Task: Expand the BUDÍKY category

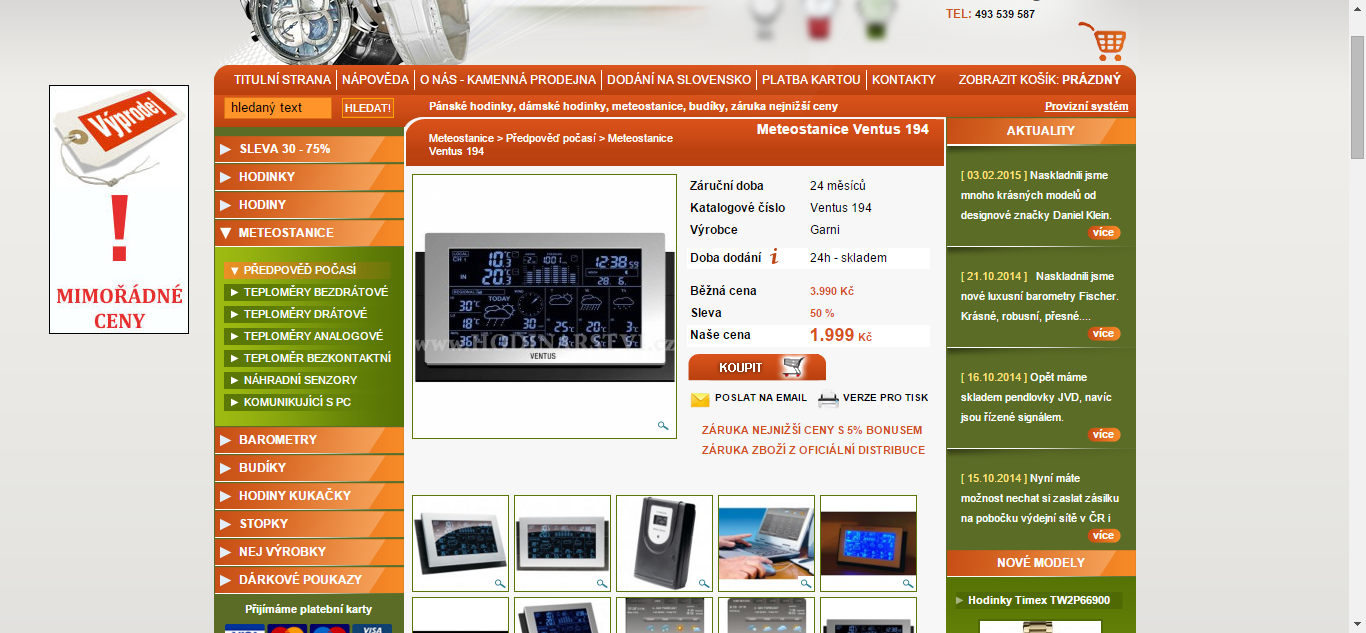Action: (x=309, y=468)
